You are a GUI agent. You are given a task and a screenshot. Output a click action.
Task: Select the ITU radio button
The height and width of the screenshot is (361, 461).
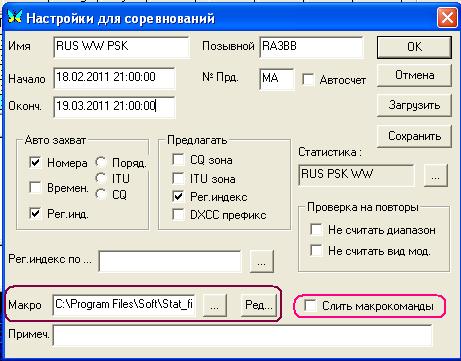101,178
